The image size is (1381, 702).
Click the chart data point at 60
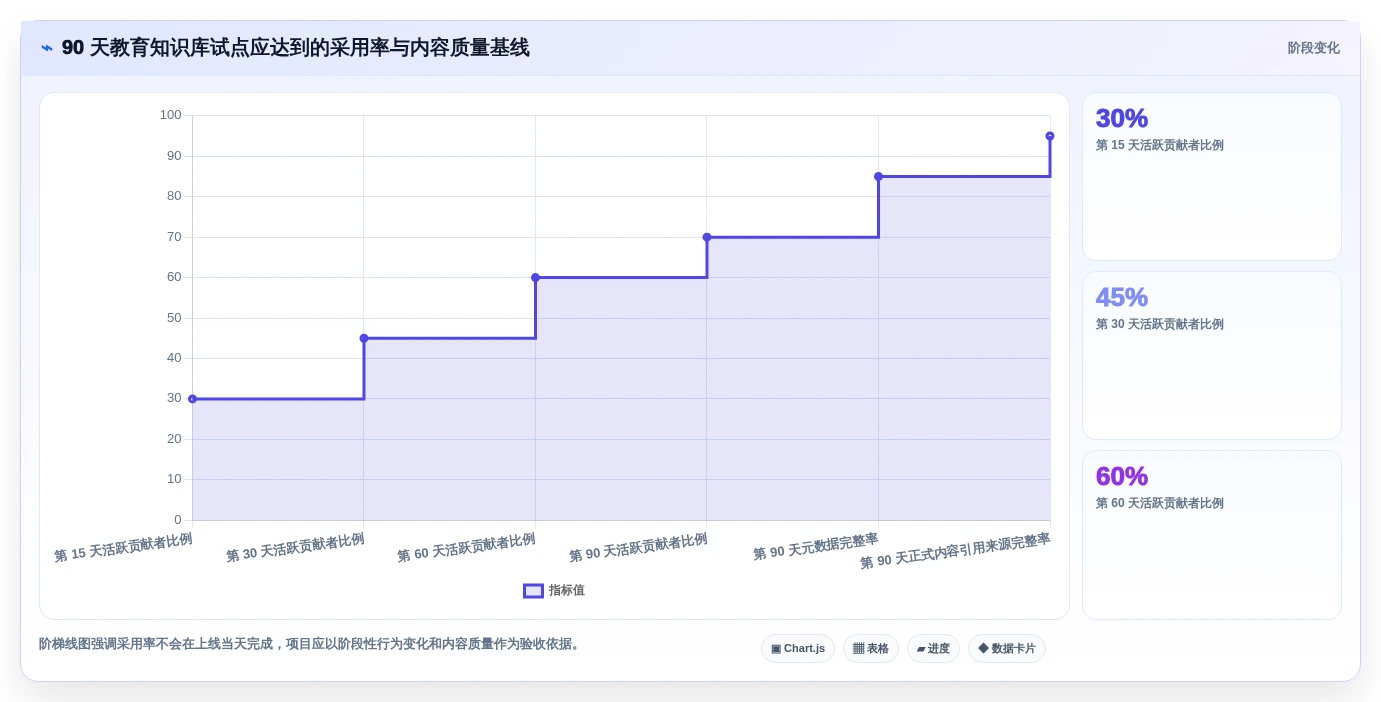(535, 277)
